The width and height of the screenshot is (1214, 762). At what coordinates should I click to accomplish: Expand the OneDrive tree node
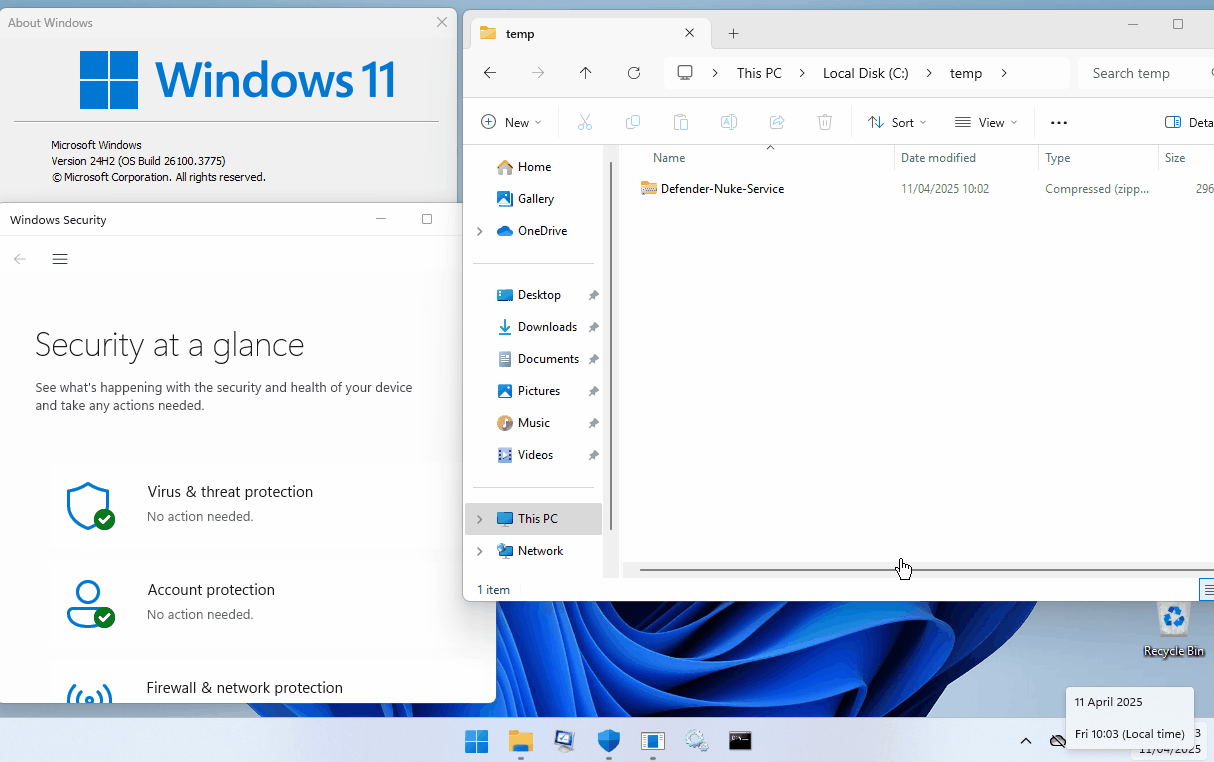click(480, 231)
